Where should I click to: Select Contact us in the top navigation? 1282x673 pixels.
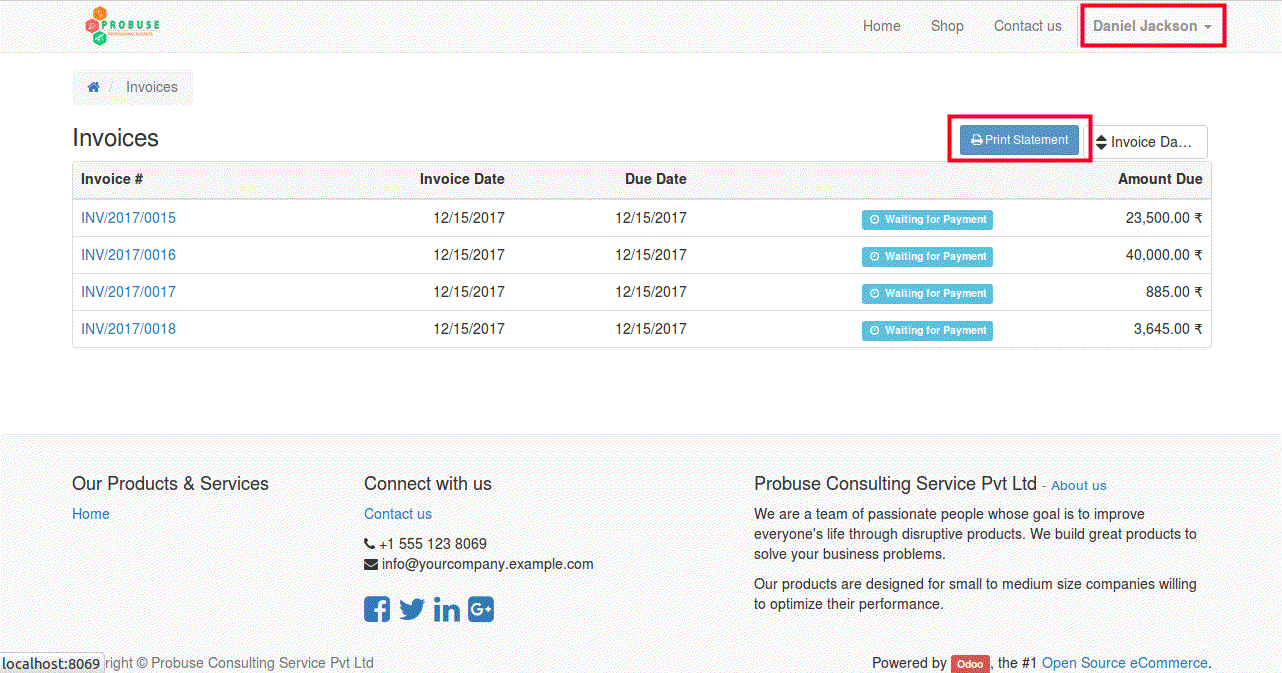[1027, 26]
